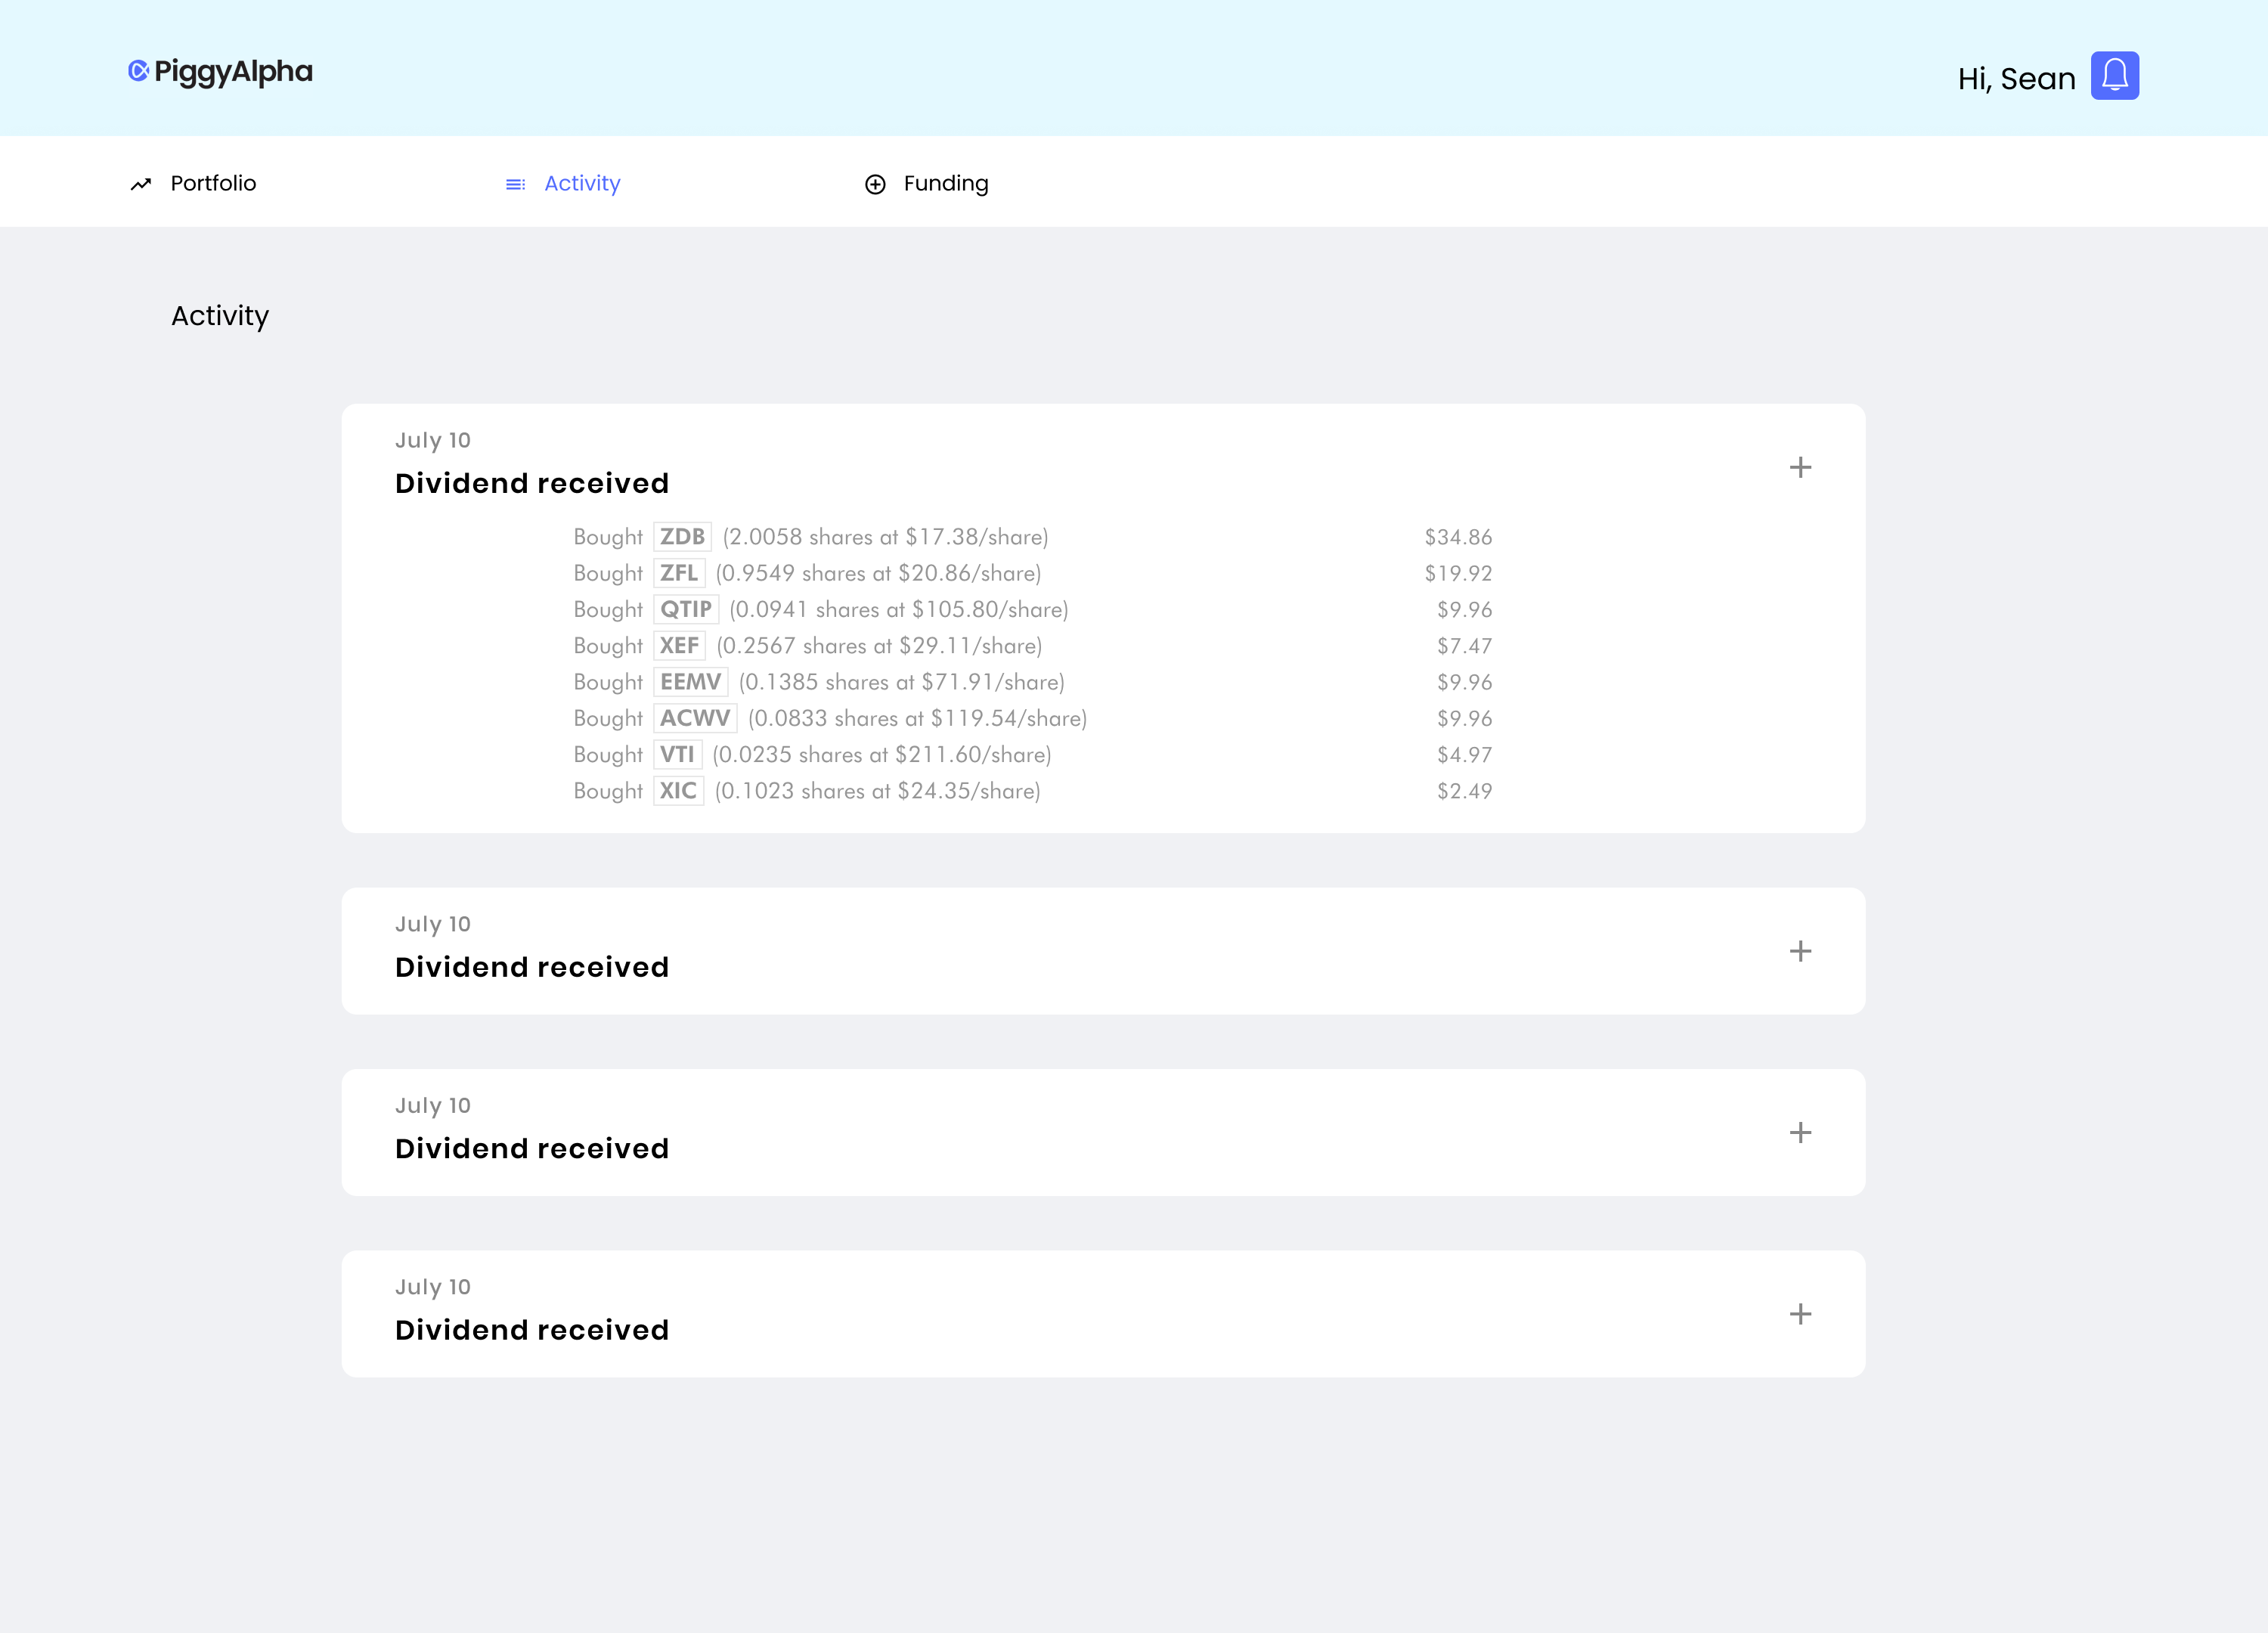
Task: Select the Activity tab label
Action: tap(582, 183)
